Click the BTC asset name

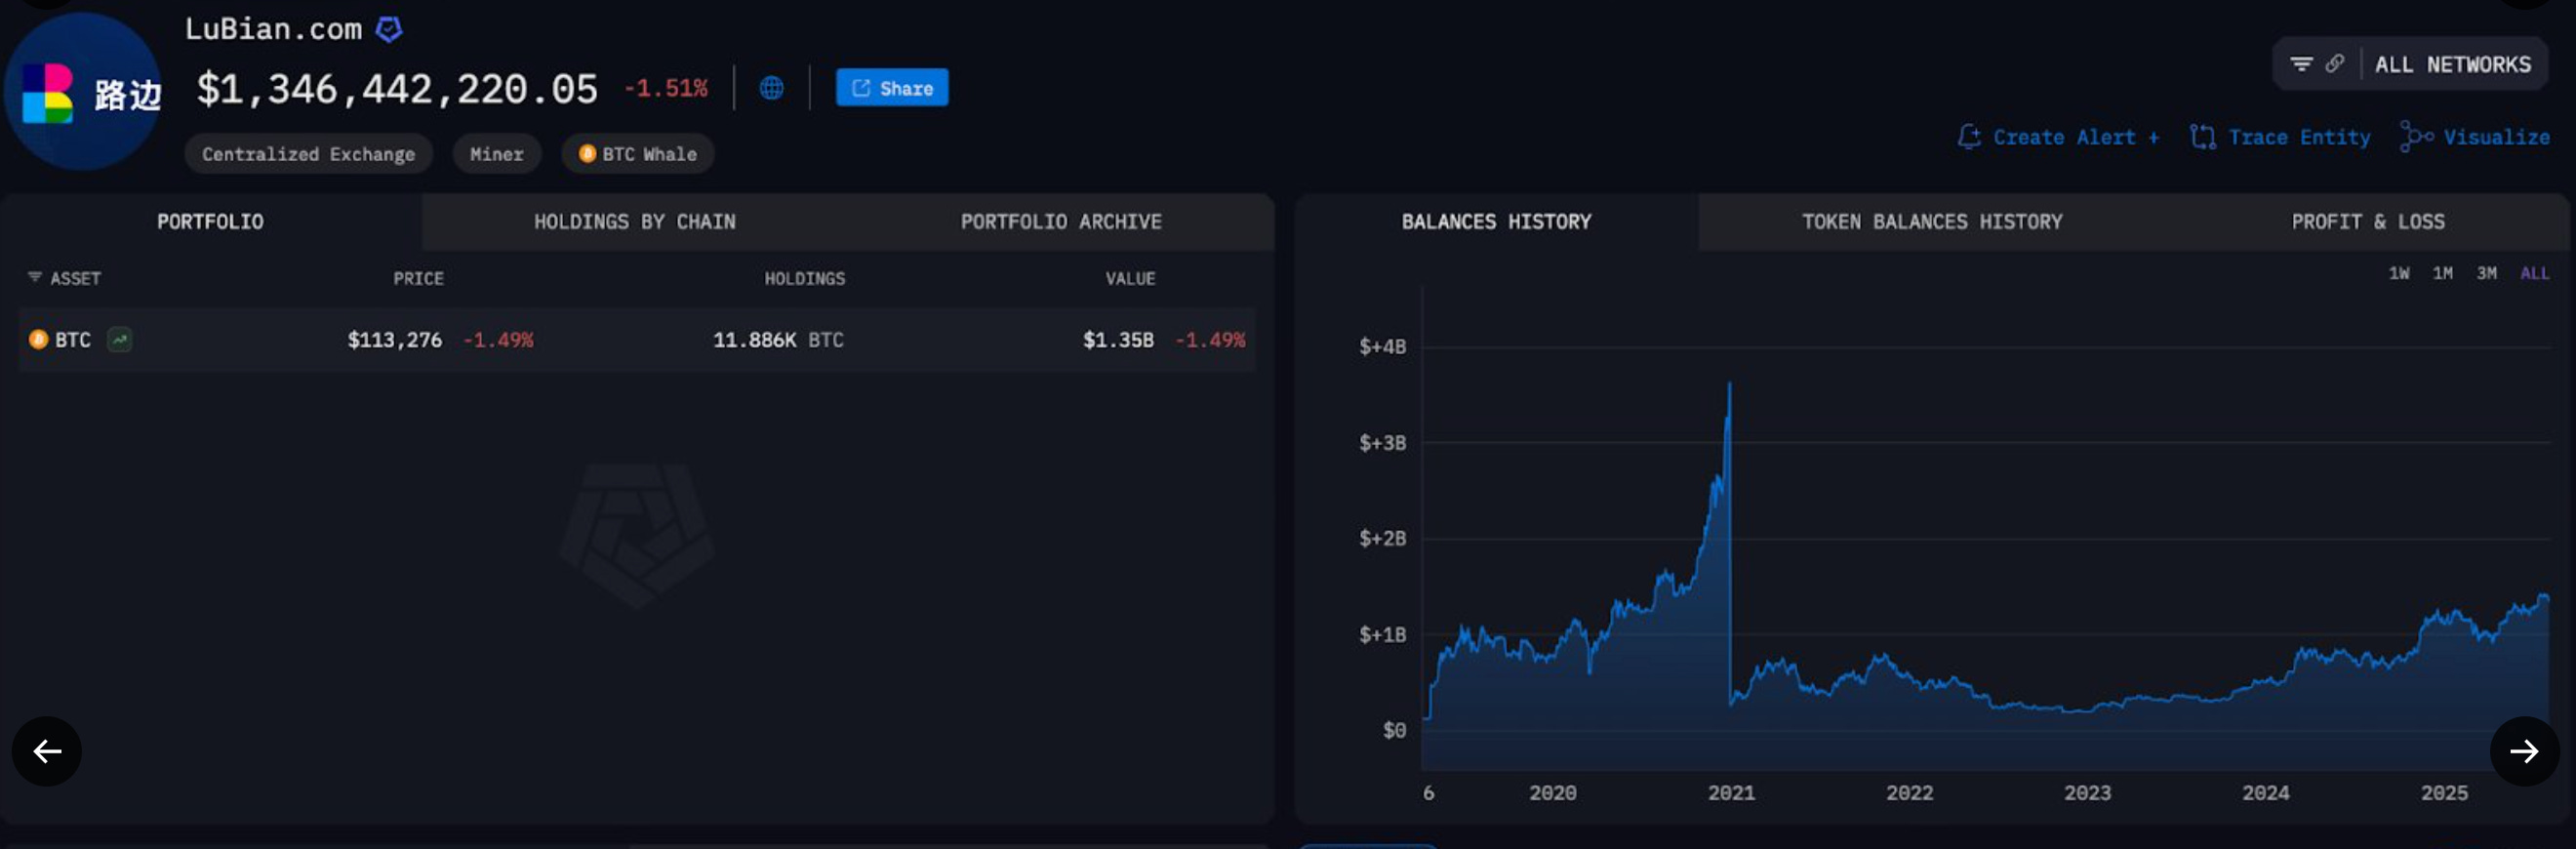[x=73, y=340]
